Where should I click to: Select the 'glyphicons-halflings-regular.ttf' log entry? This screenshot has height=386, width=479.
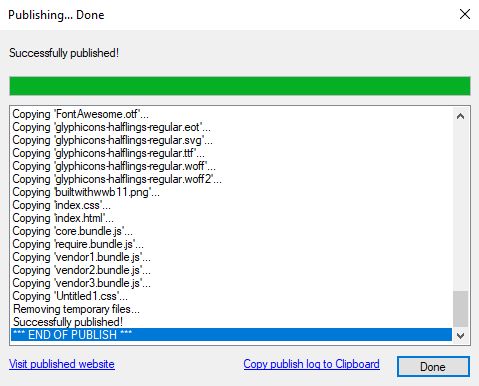coord(231,153)
